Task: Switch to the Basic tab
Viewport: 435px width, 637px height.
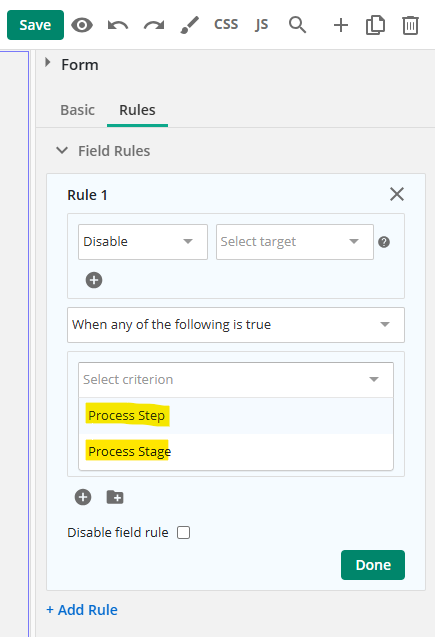Action: click(78, 110)
